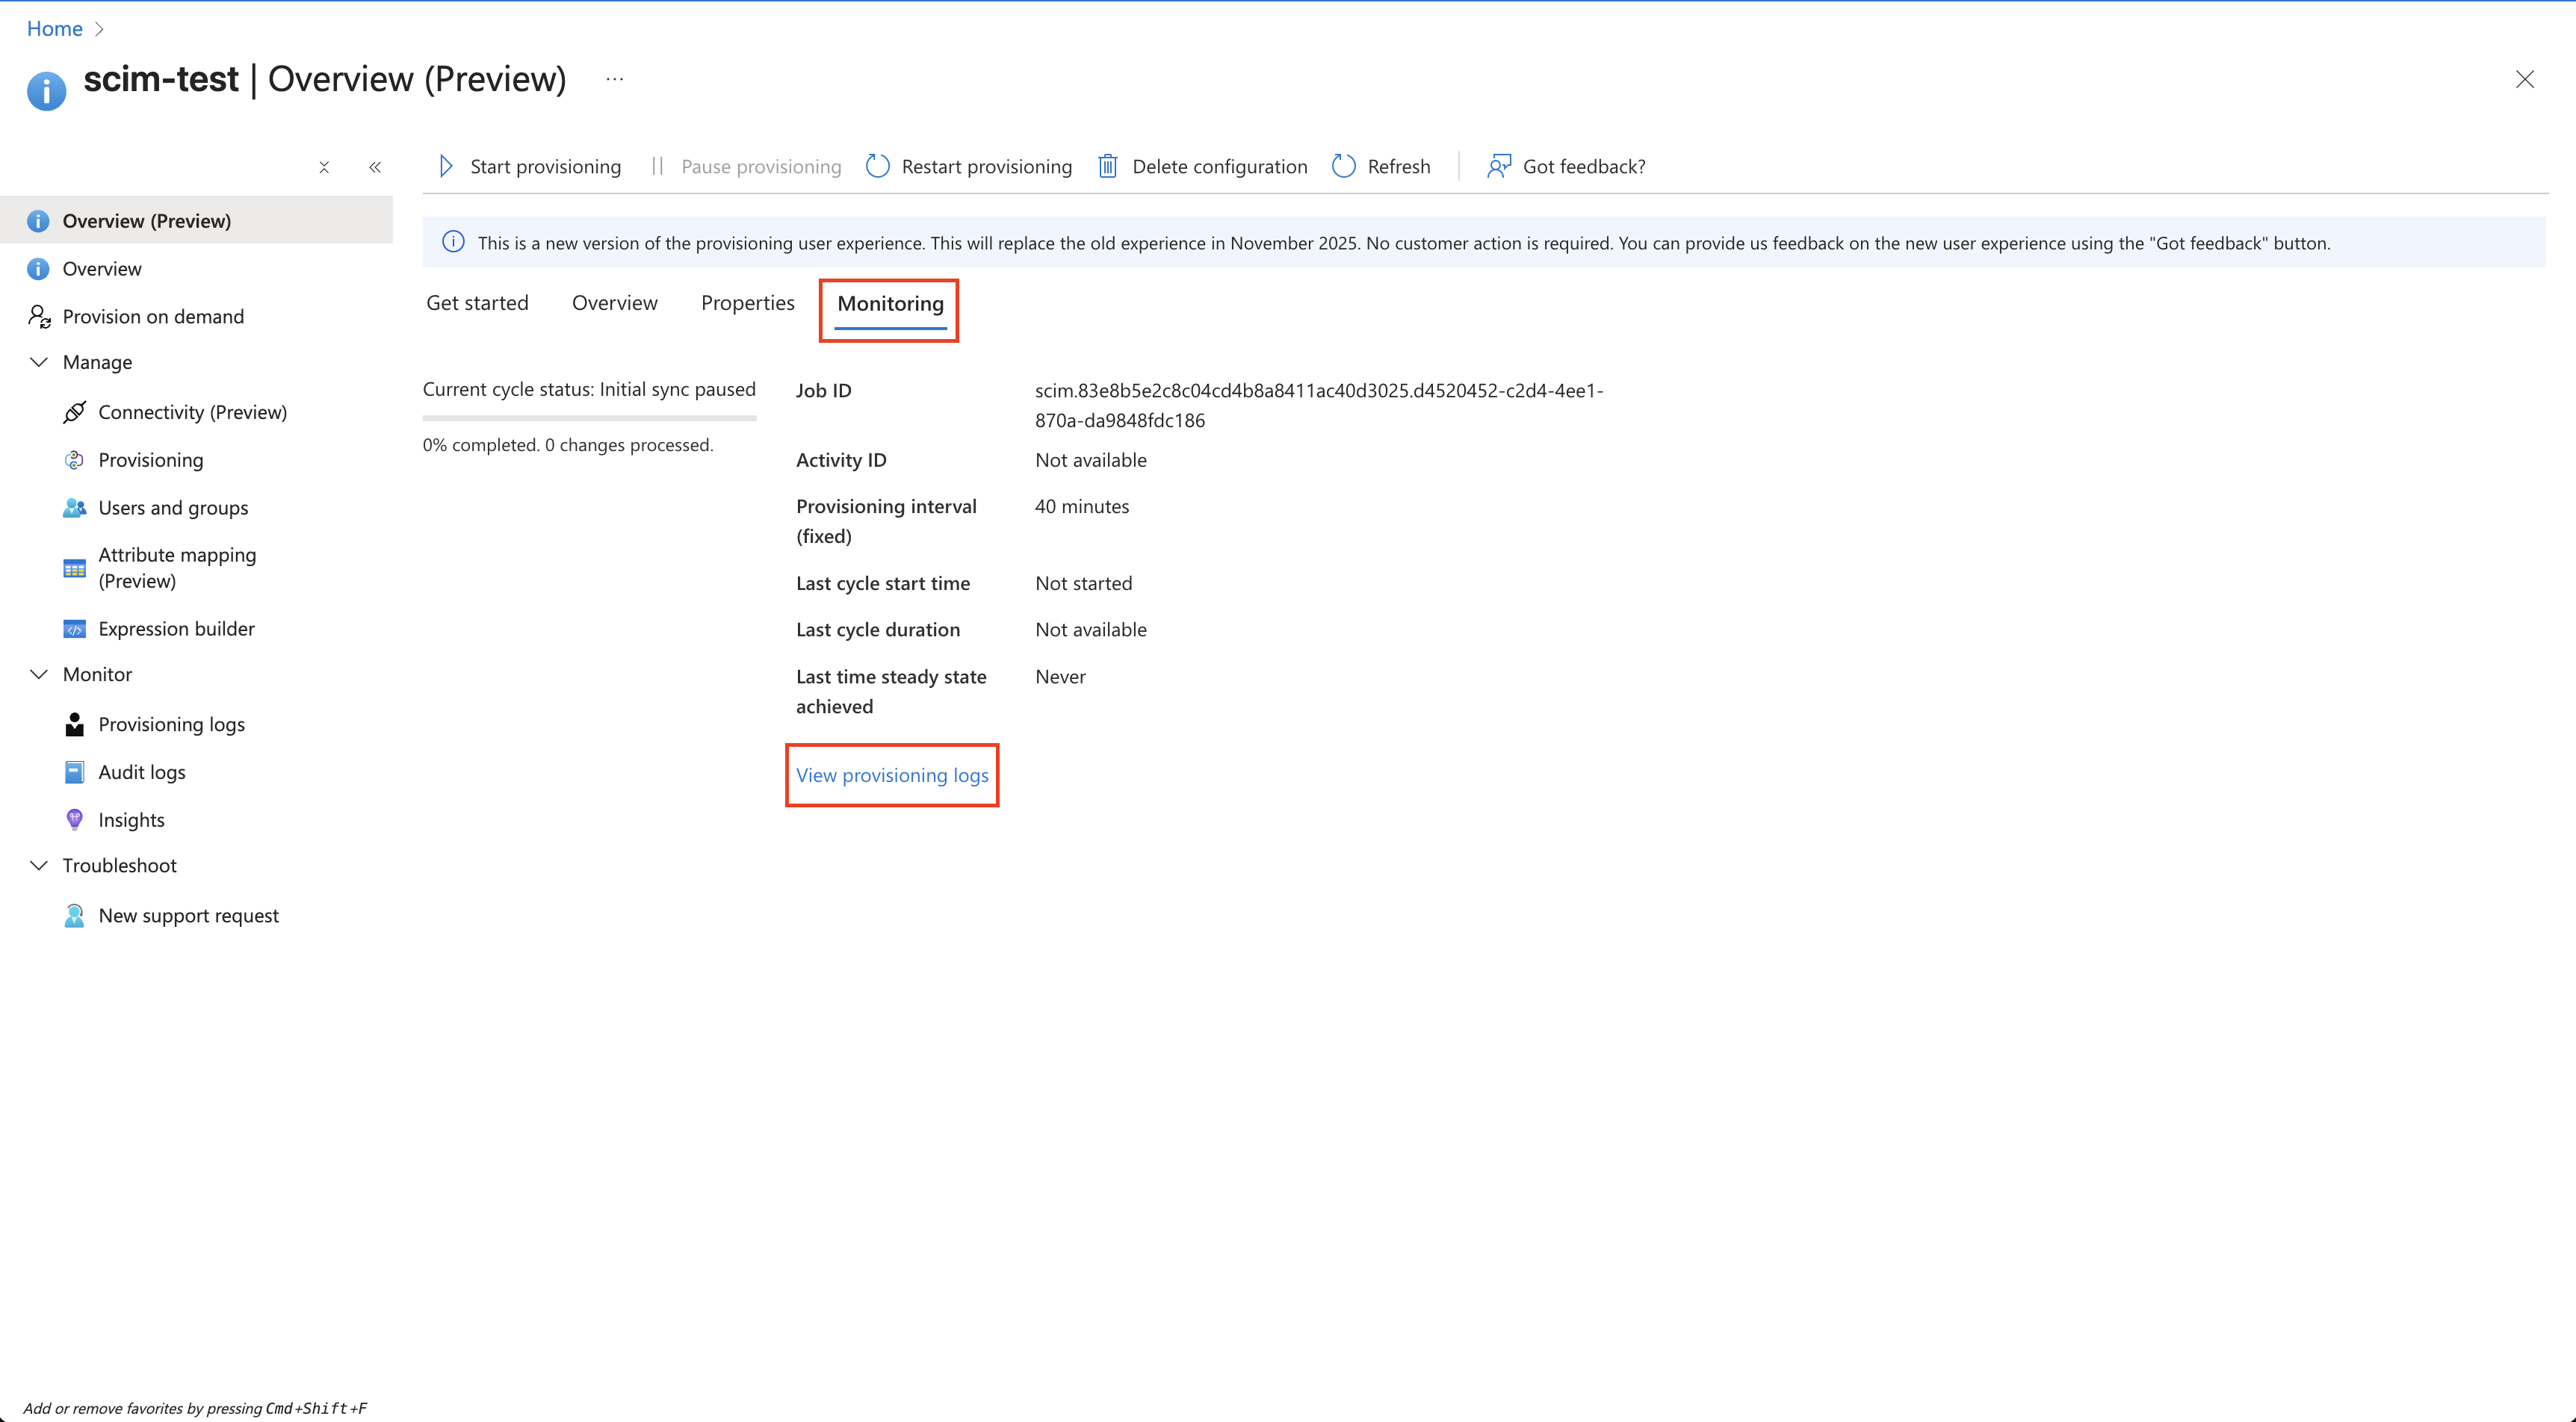Open Audit logs in sidebar

point(141,772)
